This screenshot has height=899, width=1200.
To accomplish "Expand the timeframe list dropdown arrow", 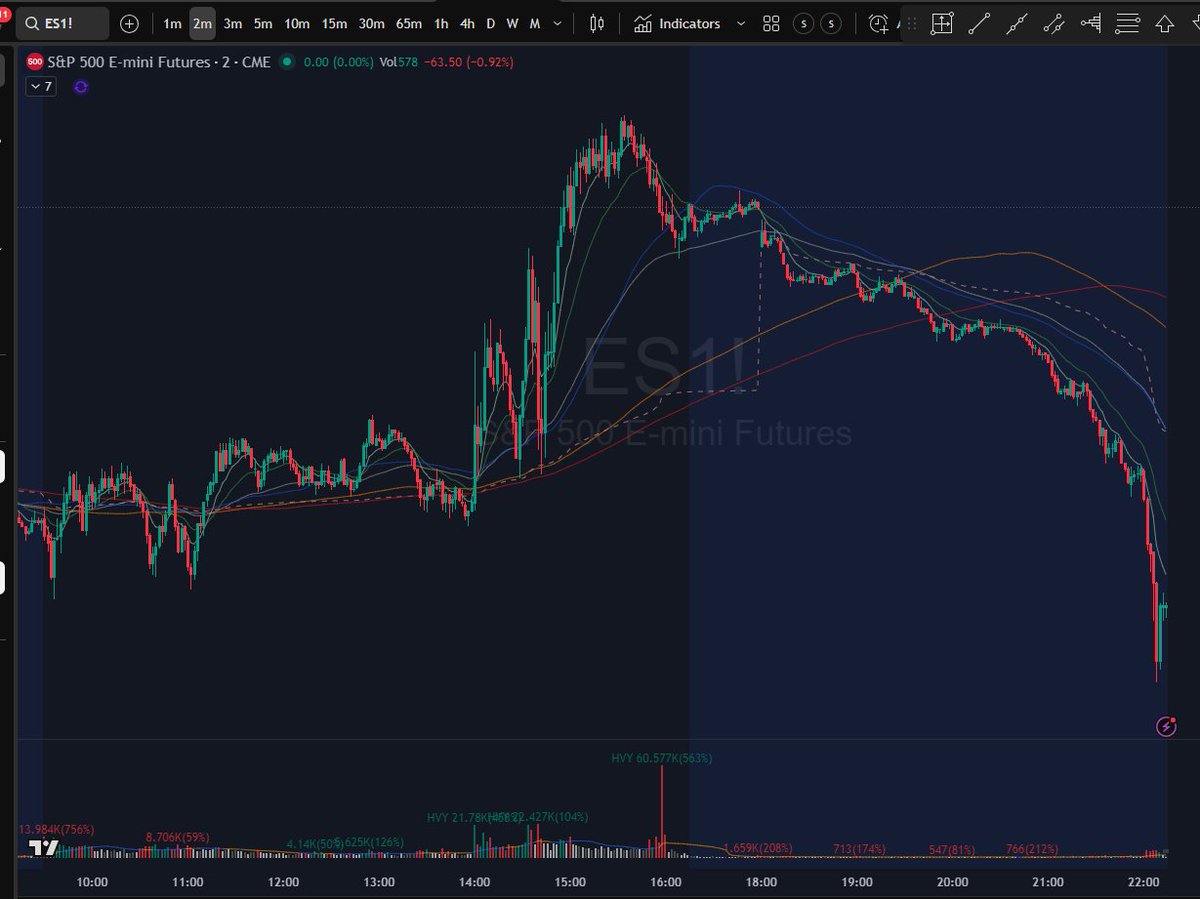I will coord(557,23).
